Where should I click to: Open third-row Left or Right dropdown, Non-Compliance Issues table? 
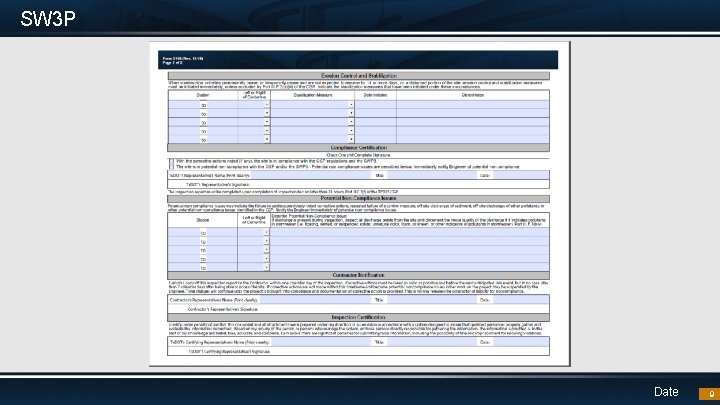(x=266, y=250)
